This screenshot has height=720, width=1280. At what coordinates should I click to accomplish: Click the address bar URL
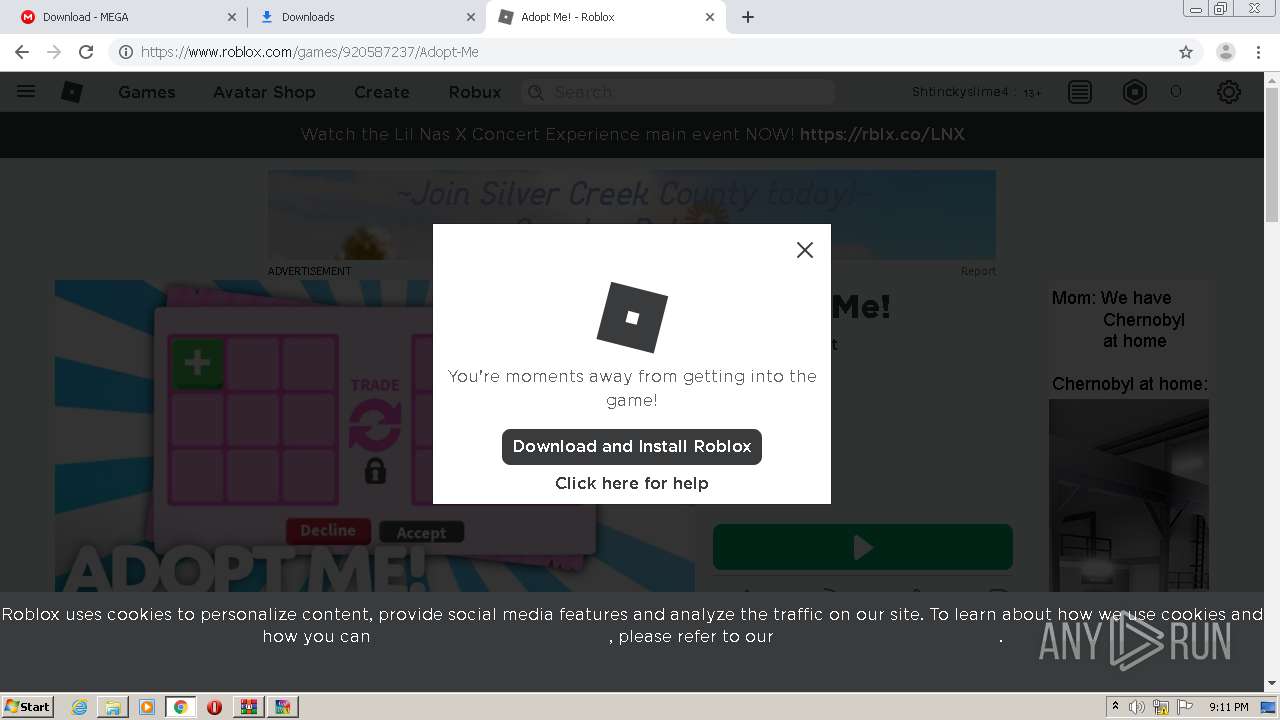310,52
